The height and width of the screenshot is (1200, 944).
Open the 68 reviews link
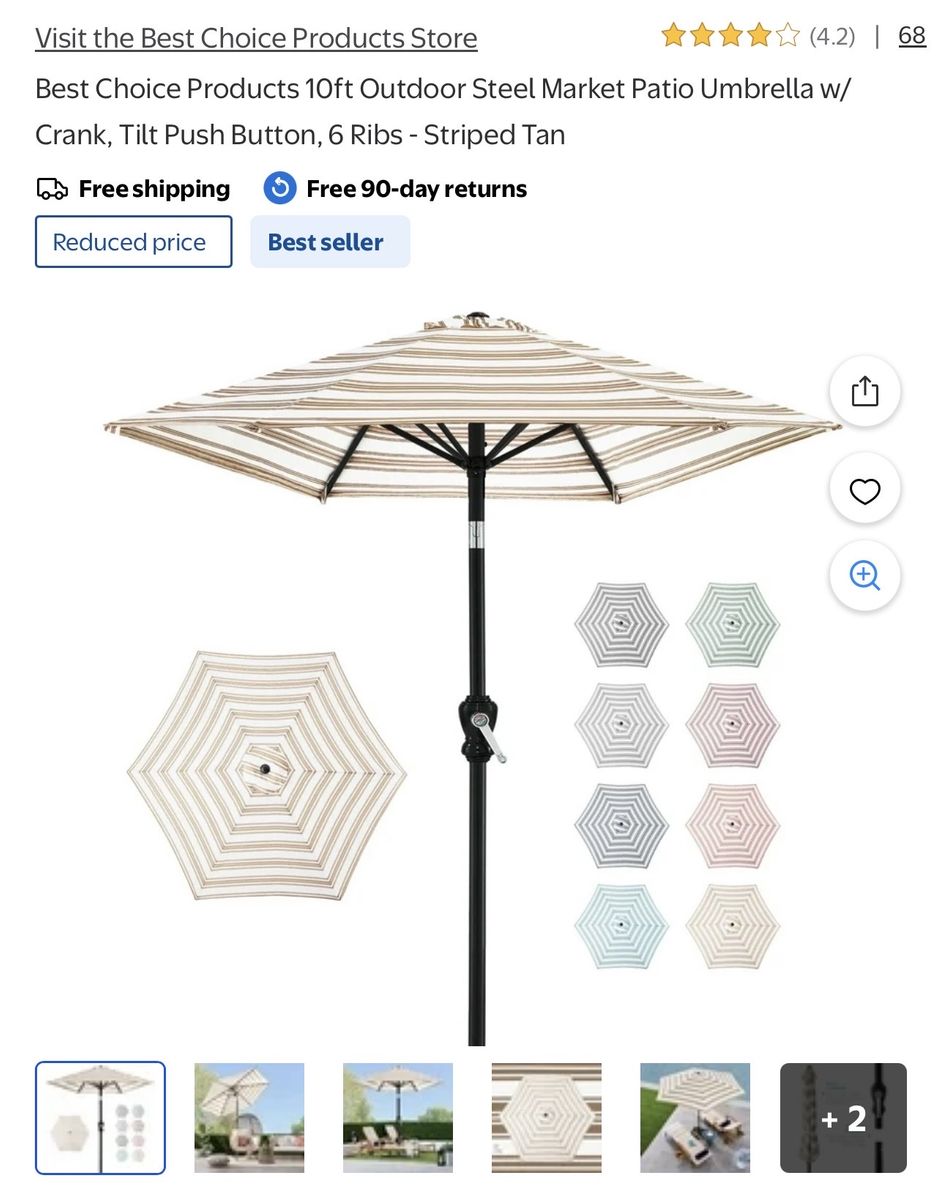pos(912,36)
